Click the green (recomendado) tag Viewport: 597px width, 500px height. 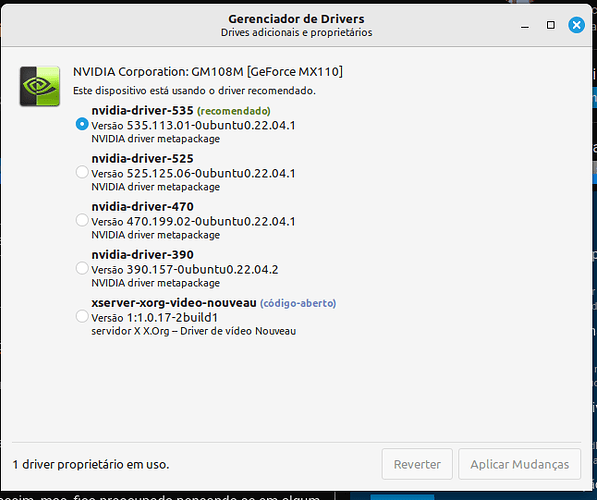point(234,111)
